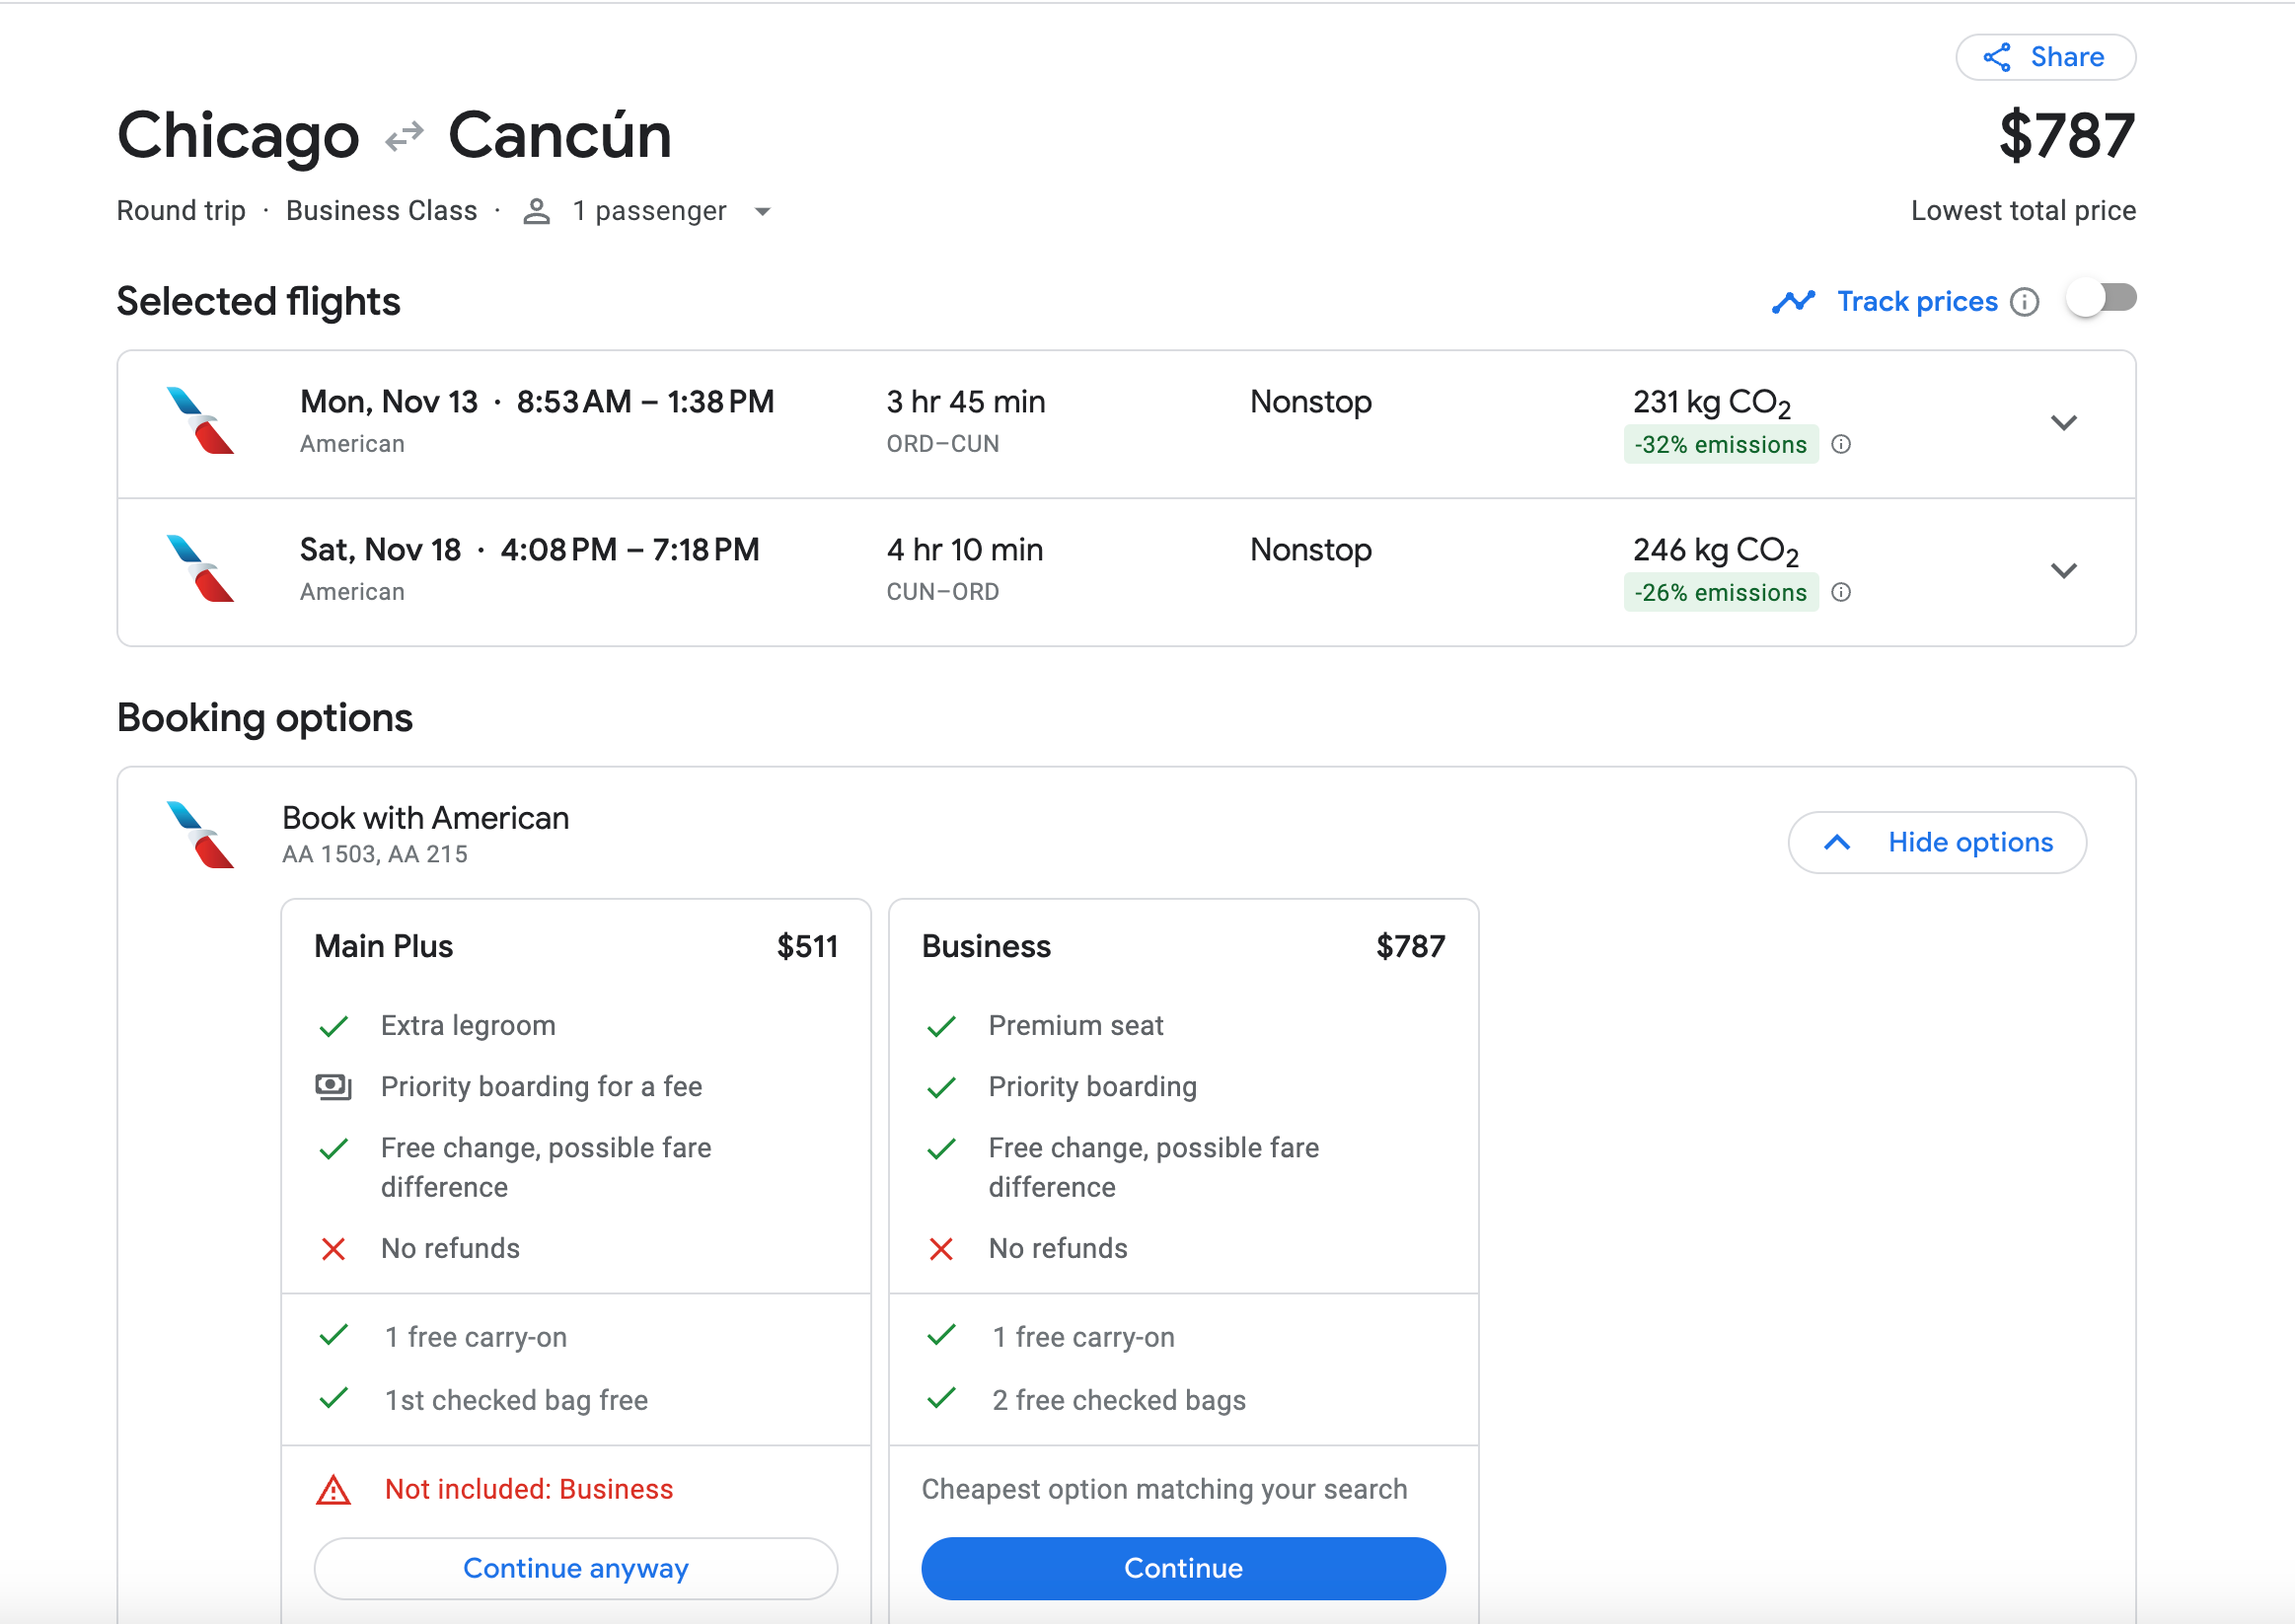Select the Business fare heading

(x=985, y=946)
